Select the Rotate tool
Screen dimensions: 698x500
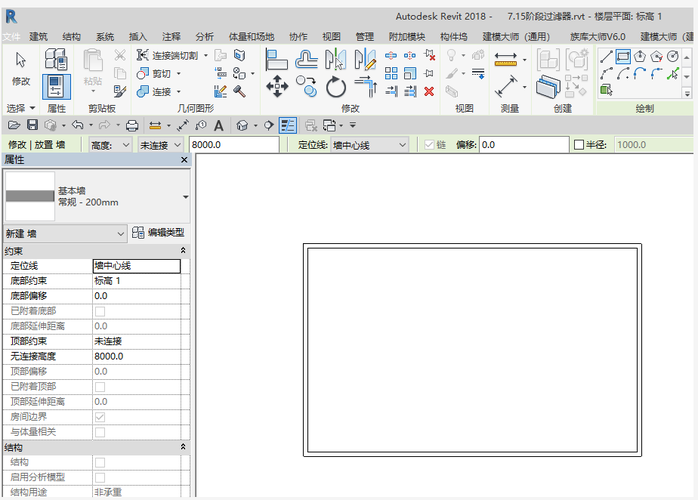[336, 87]
